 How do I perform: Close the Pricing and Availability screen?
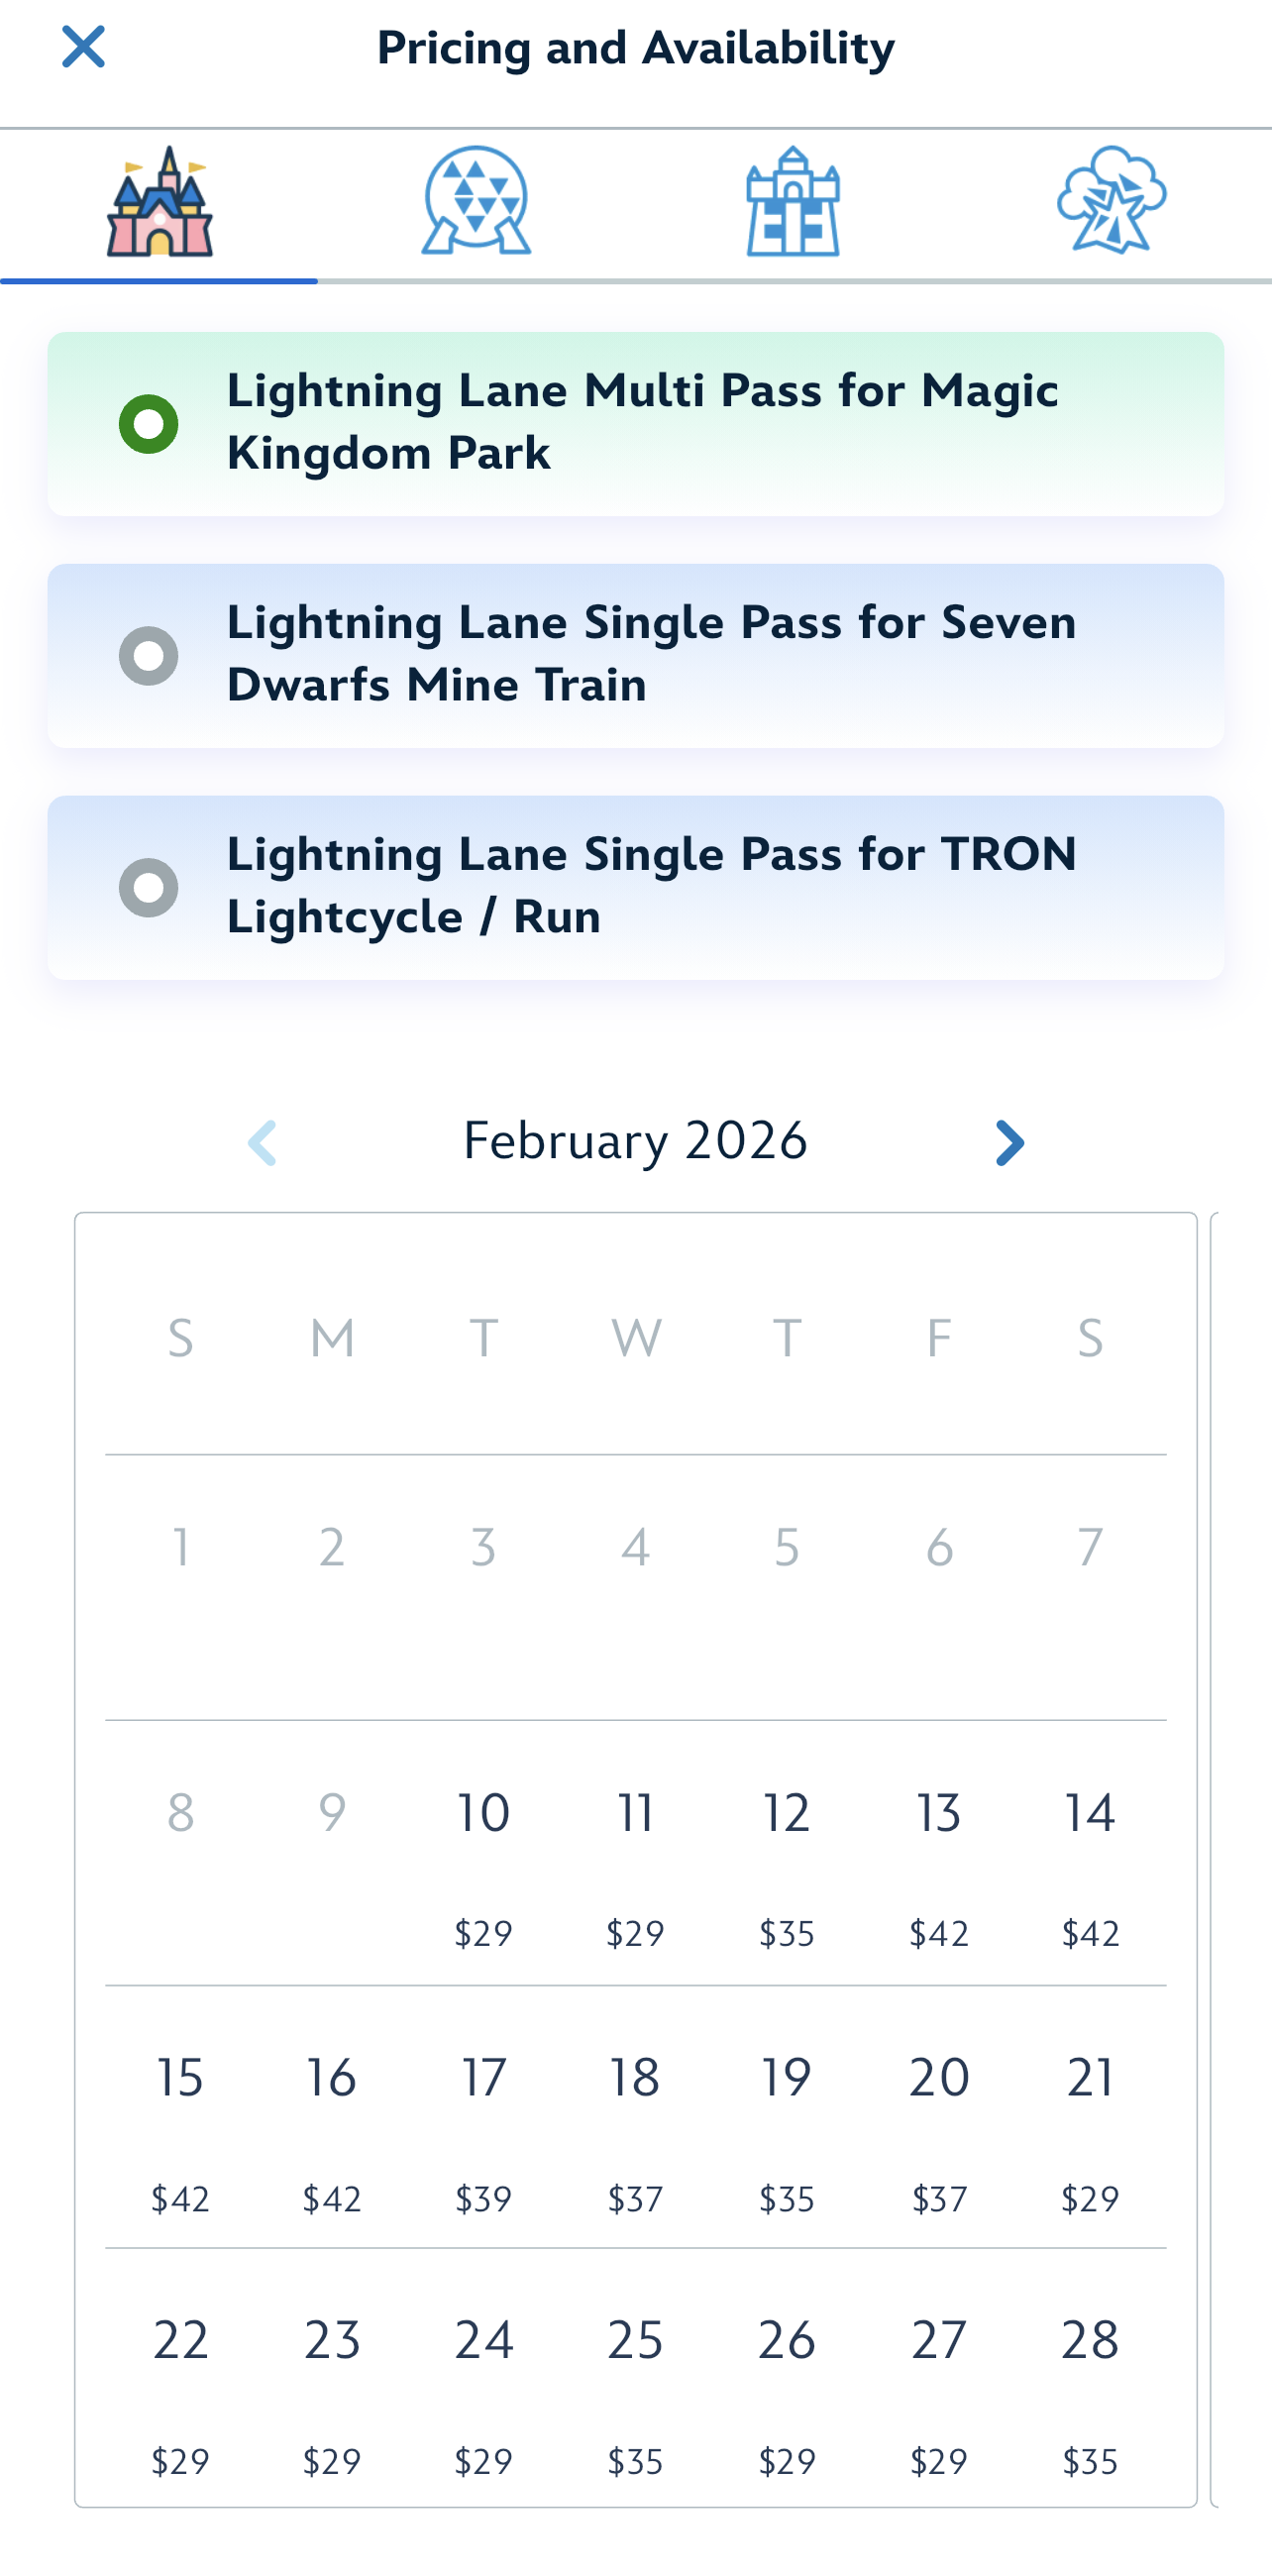(83, 47)
